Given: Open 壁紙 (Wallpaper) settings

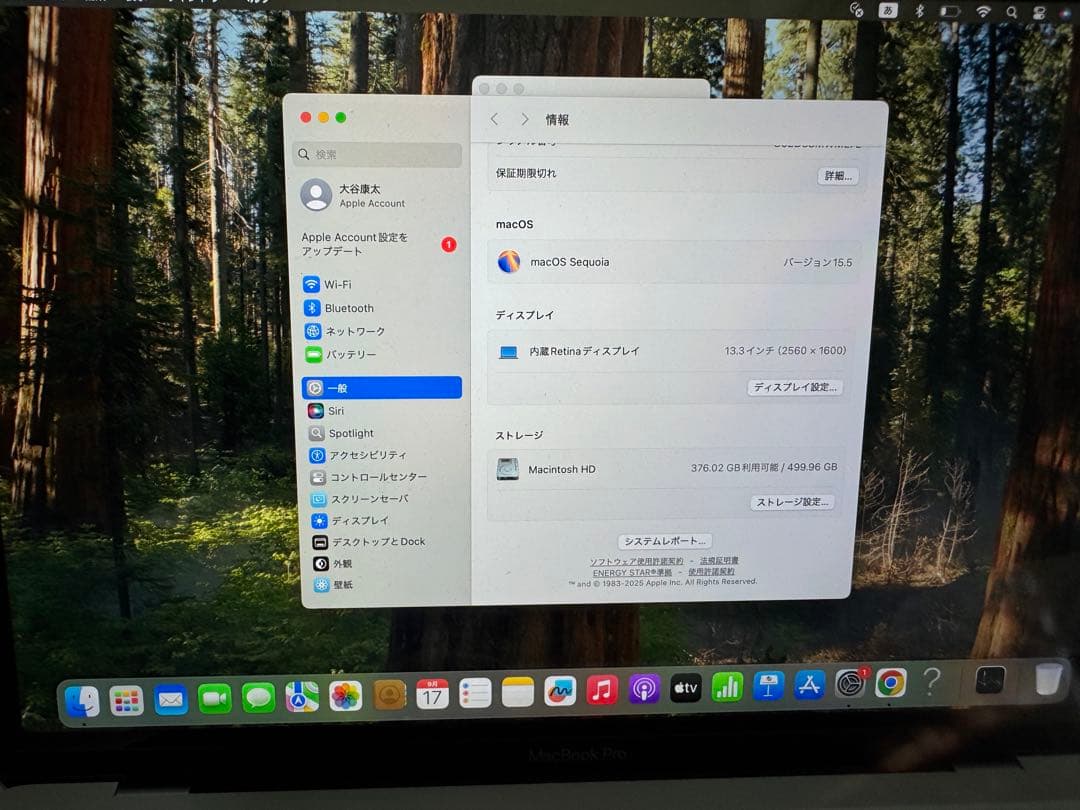Looking at the screenshot, I should tap(340, 584).
